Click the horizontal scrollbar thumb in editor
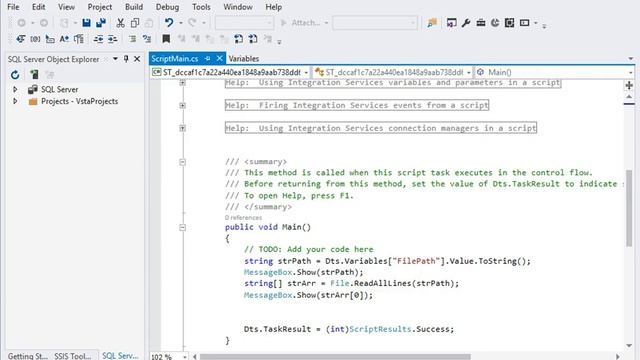The height and width of the screenshot is (360, 640). coord(335,357)
